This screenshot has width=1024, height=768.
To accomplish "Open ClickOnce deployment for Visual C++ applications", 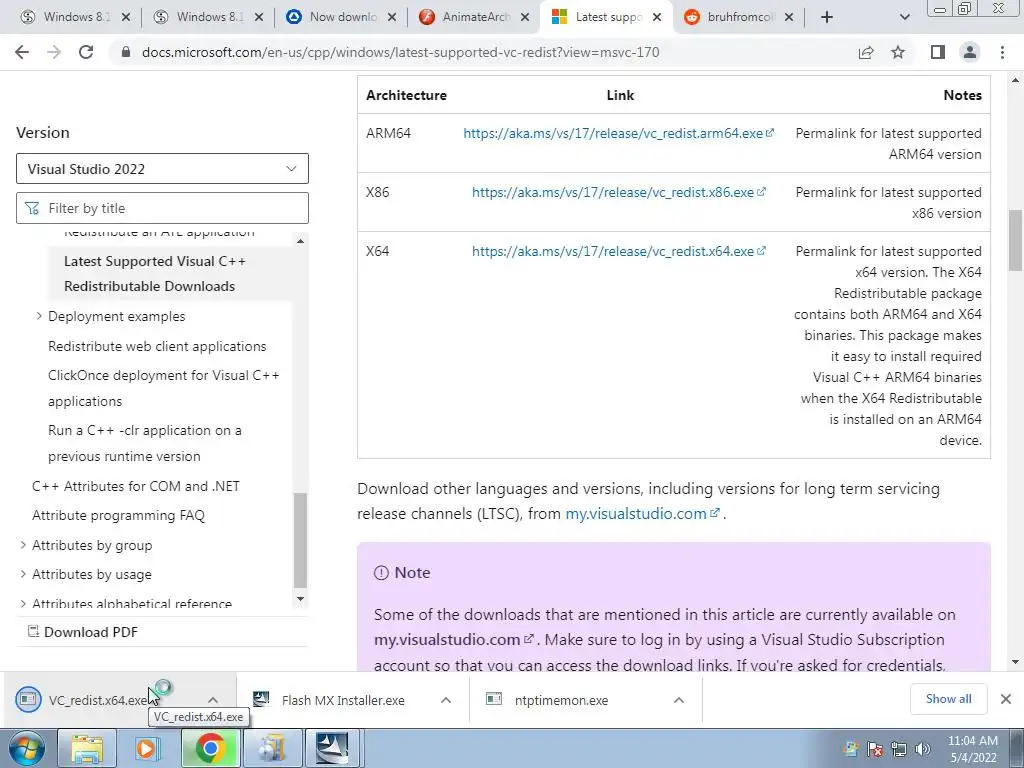I will (x=163, y=388).
